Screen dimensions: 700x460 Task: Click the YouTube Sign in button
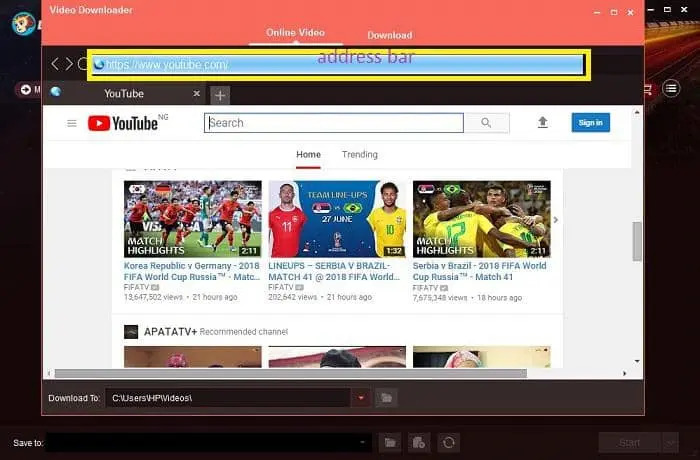590,122
